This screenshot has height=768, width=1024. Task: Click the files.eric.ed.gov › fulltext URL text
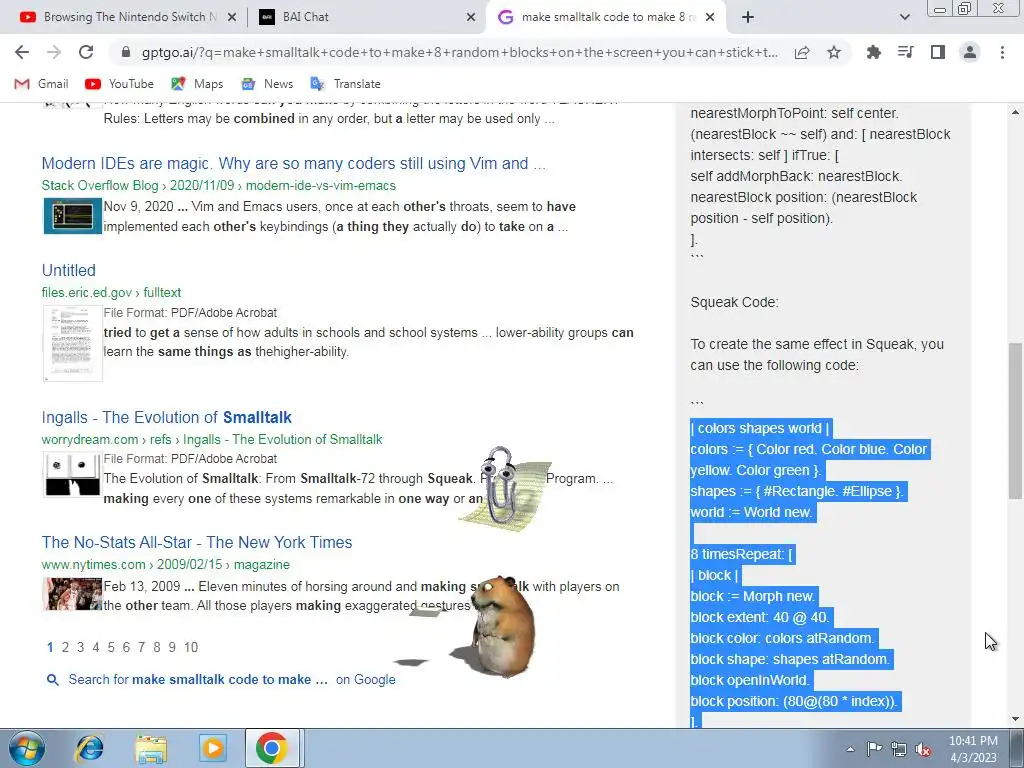pyautogui.click(x=111, y=293)
